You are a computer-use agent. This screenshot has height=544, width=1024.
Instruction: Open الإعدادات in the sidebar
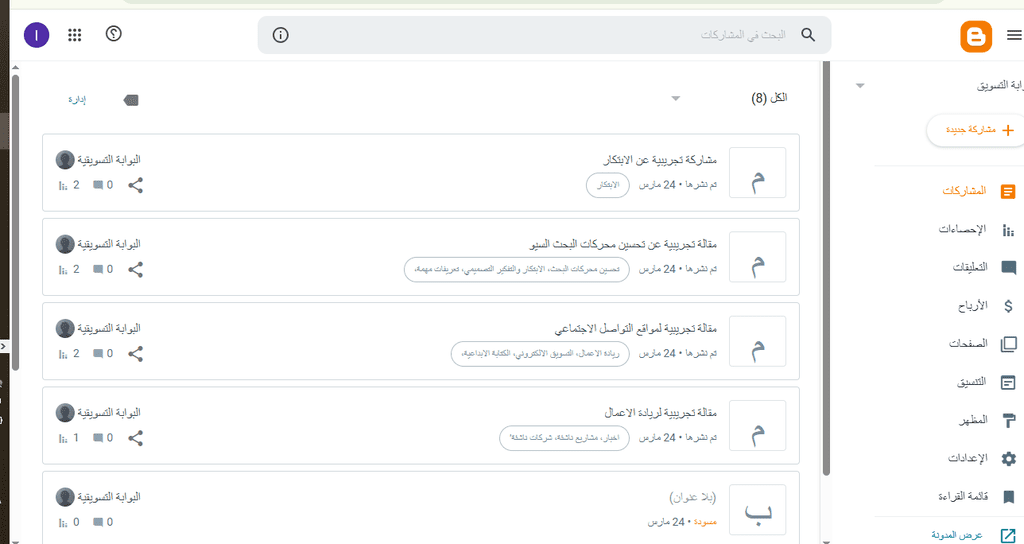point(982,458)
